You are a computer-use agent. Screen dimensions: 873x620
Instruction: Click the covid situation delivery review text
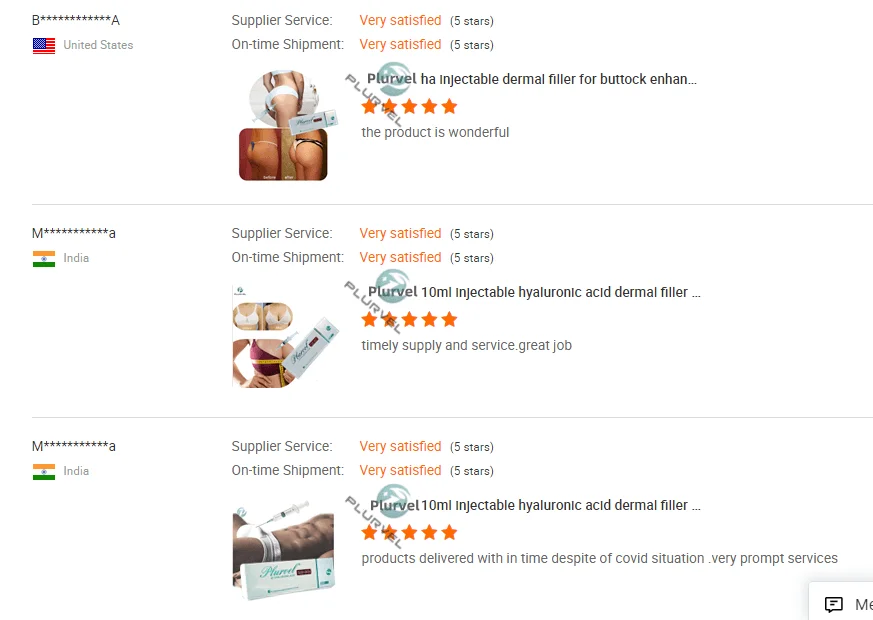pyautogui.click(x=599, y=558)
